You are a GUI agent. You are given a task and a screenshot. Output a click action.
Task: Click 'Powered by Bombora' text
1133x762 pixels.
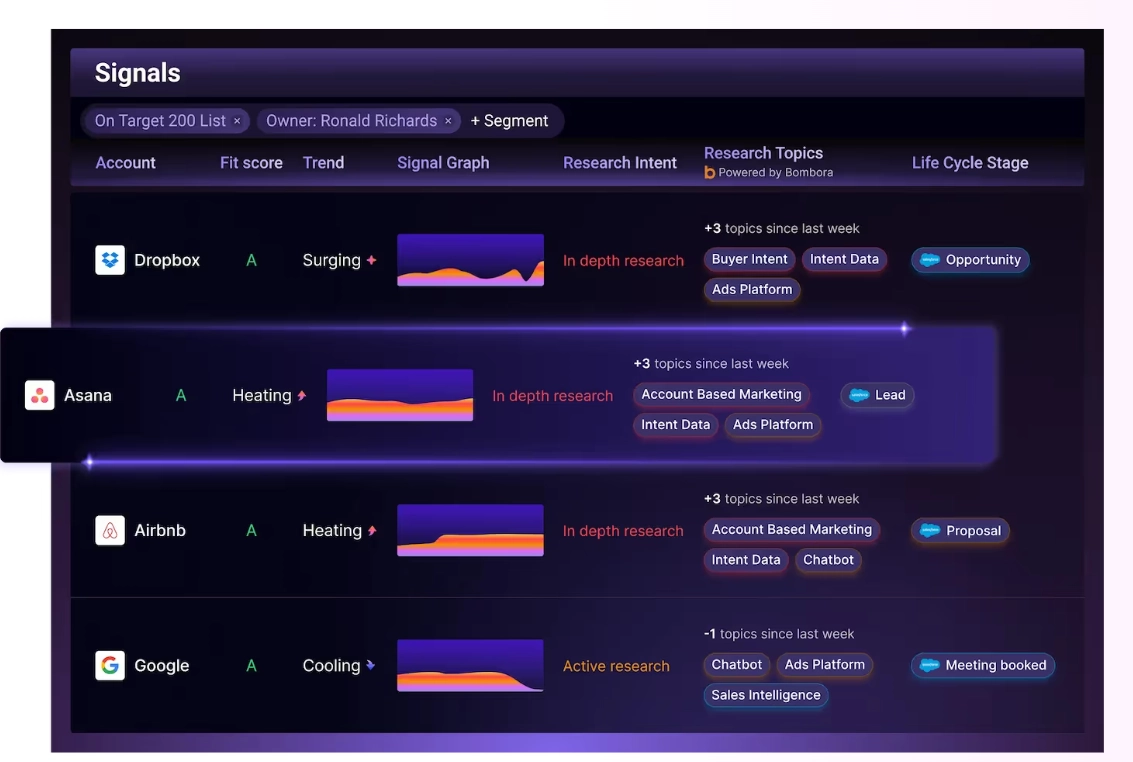(x=775, y=173)
